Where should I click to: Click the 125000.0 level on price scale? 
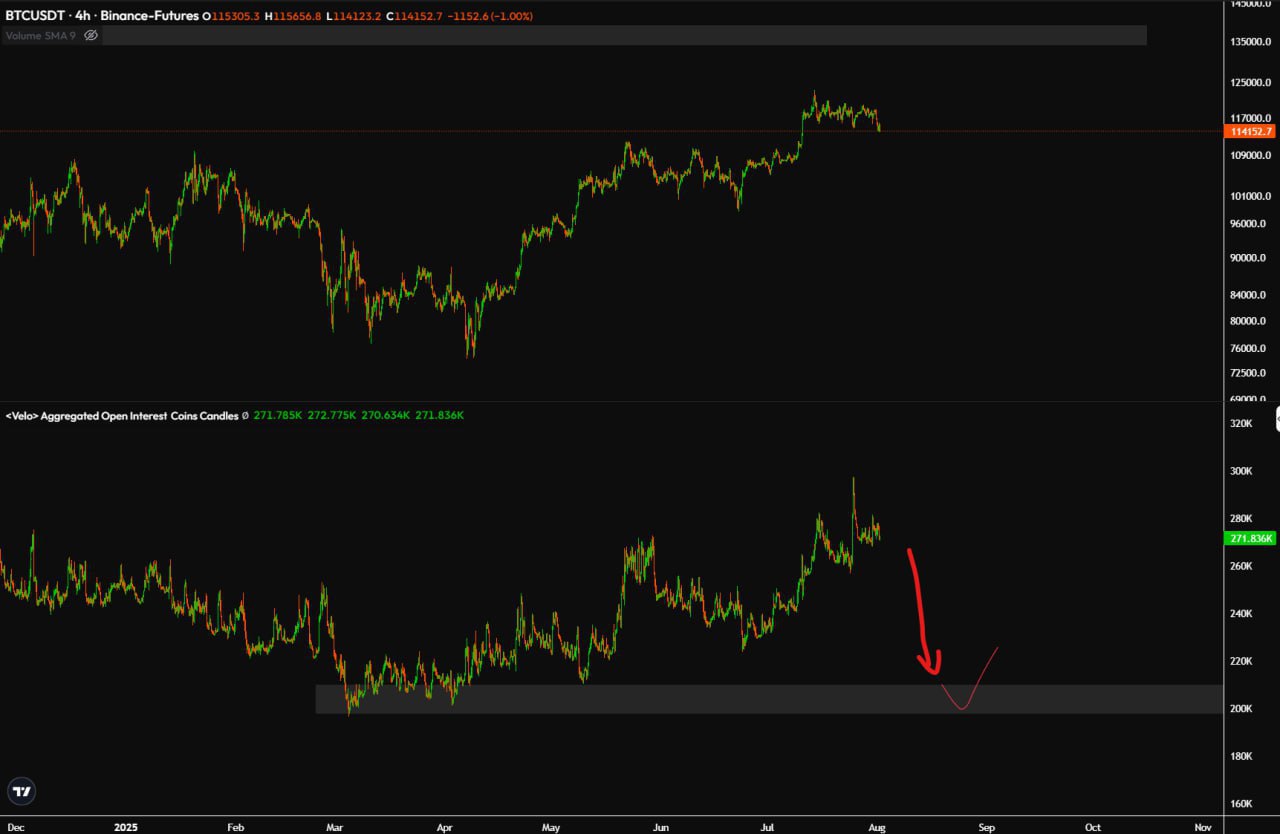1251,82
